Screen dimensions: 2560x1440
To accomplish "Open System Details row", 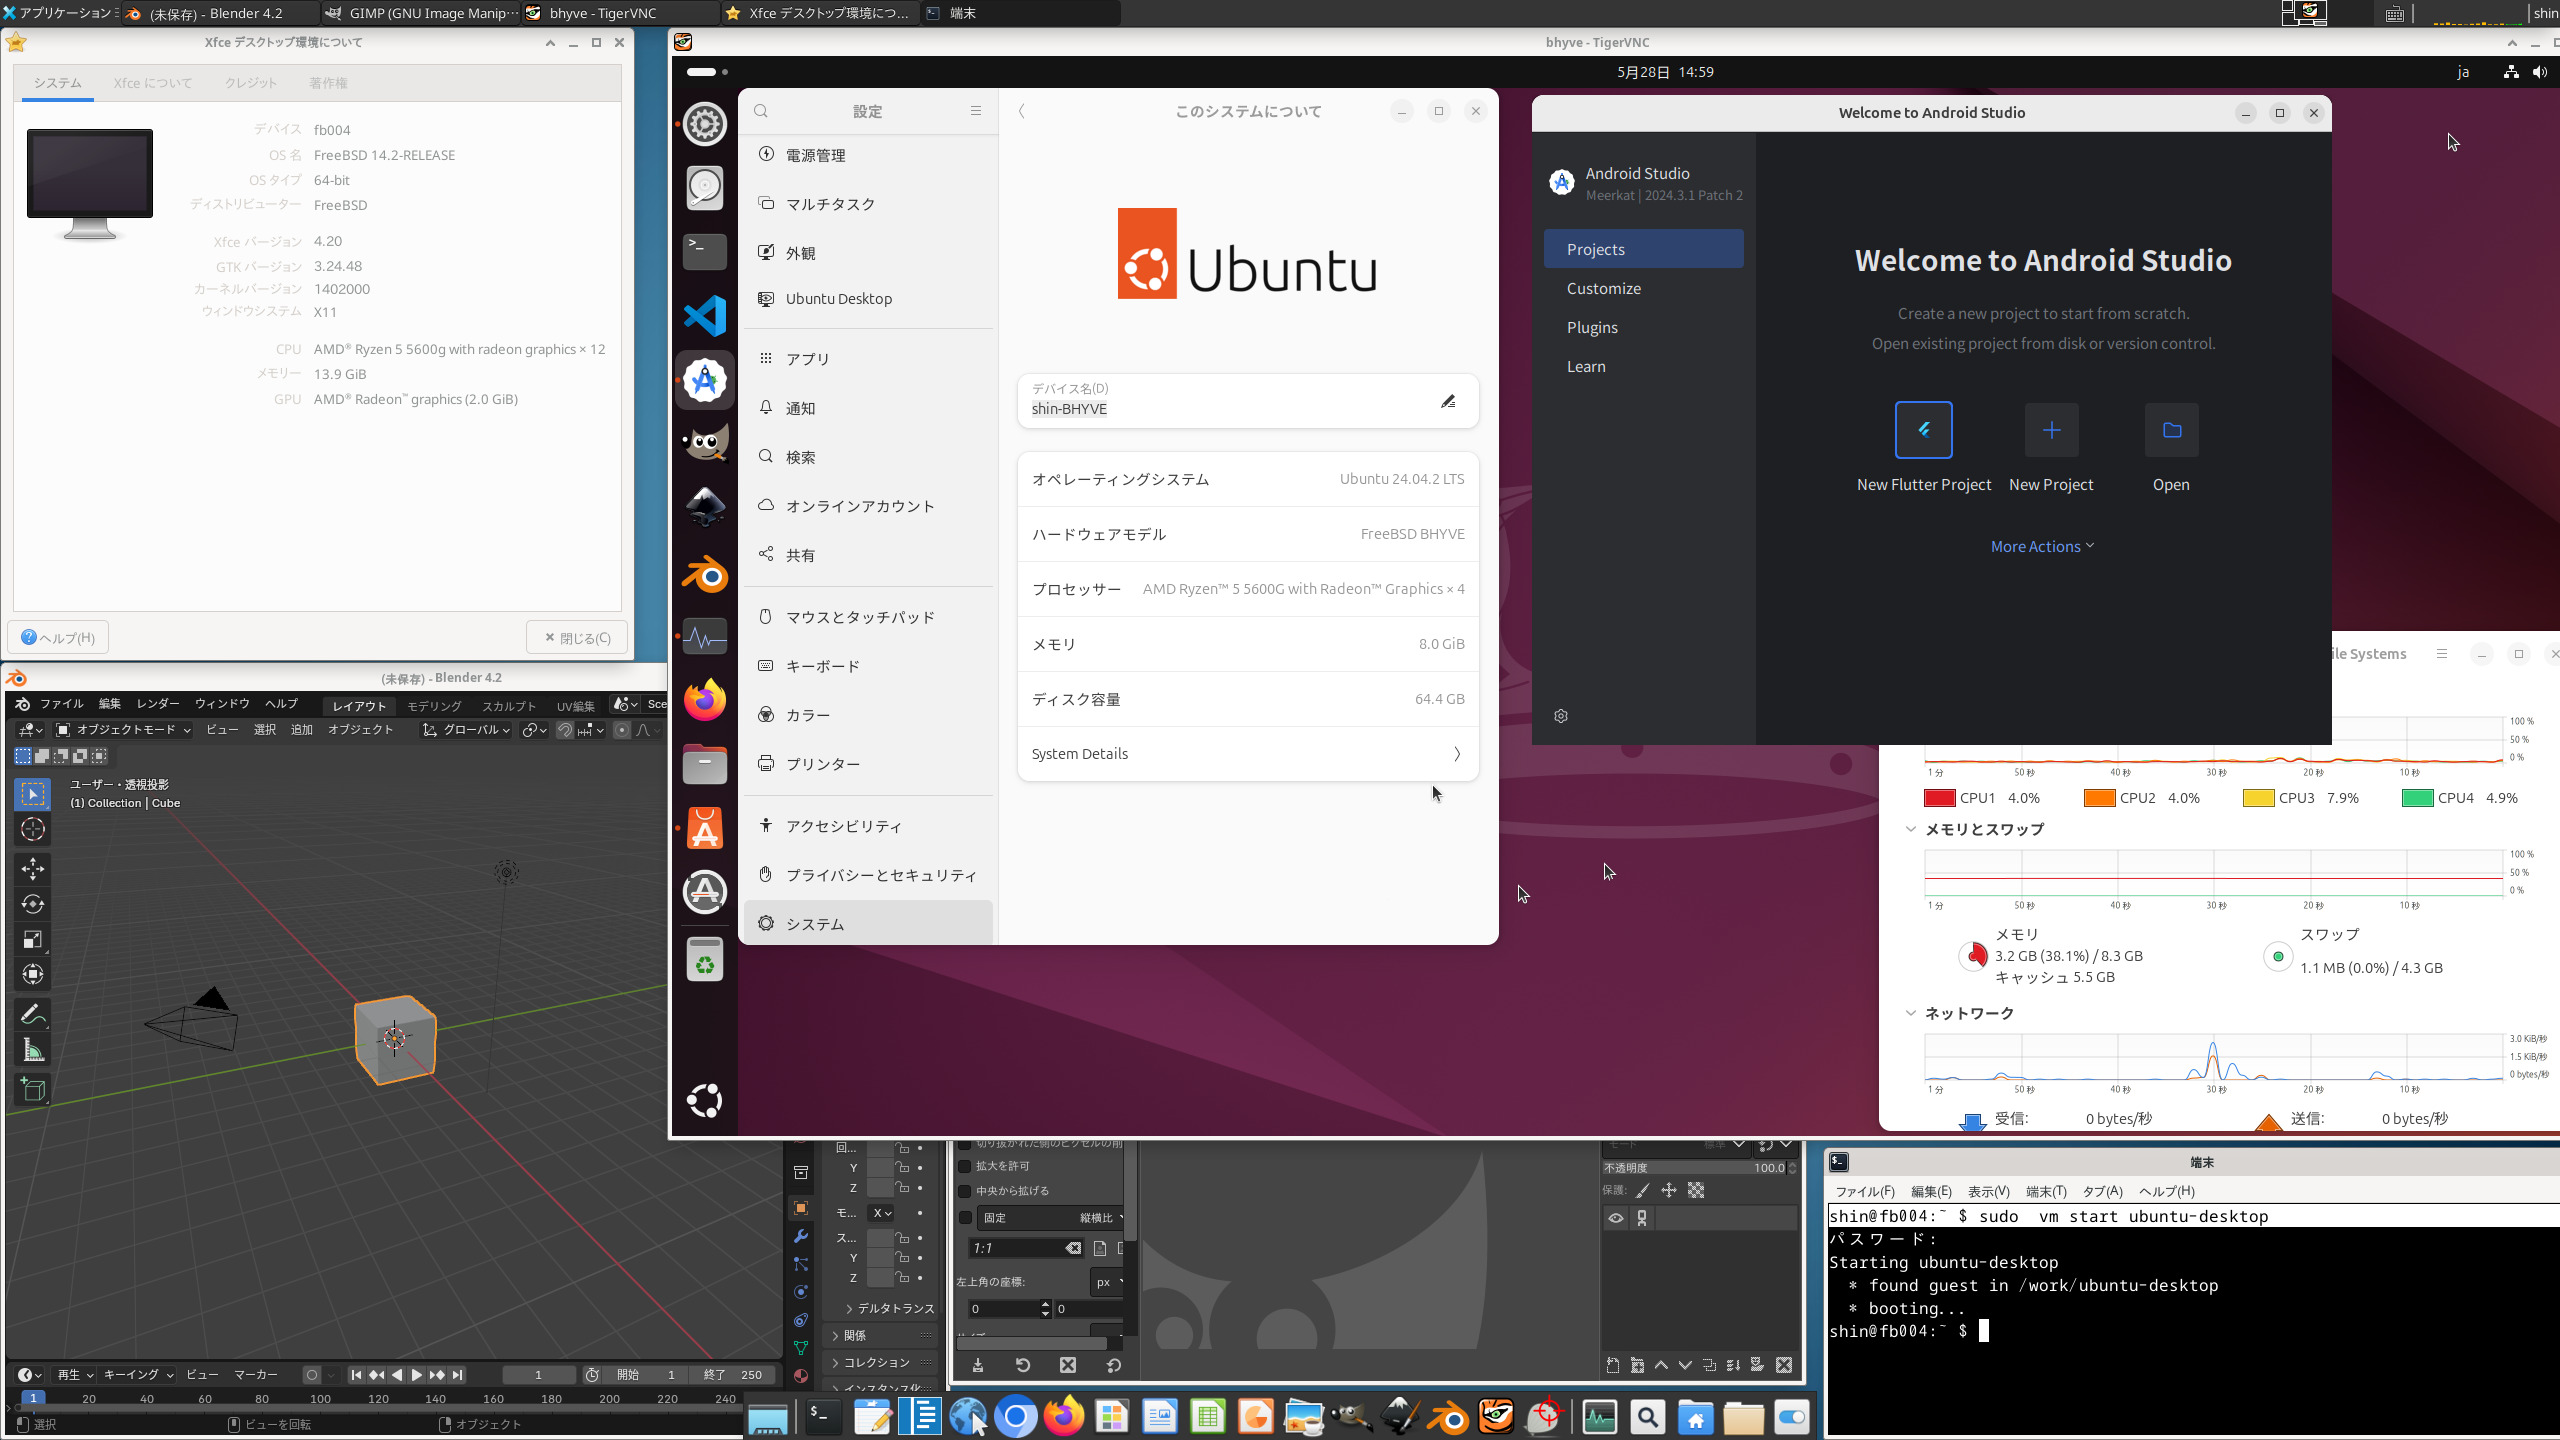I will [x=1247, y=754].
